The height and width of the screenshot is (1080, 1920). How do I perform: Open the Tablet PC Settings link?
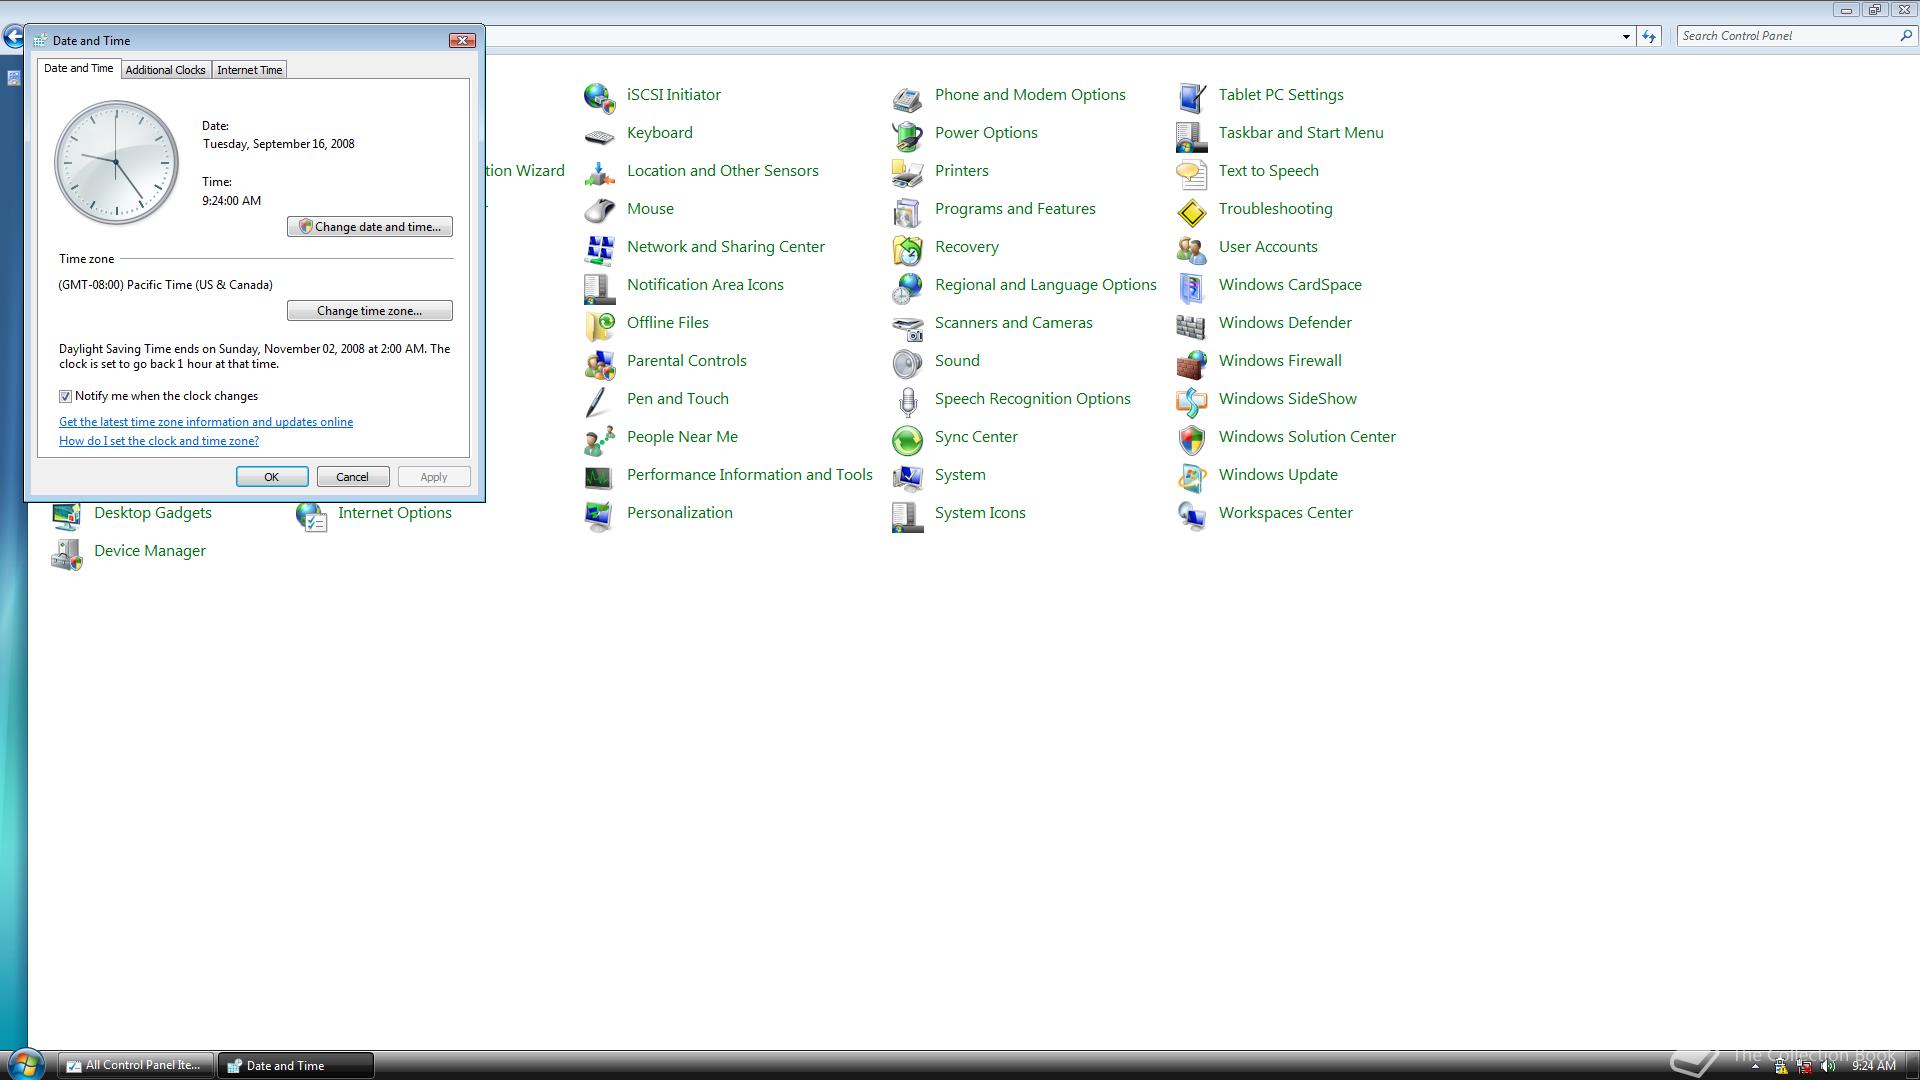click(x=1281, y=95)
